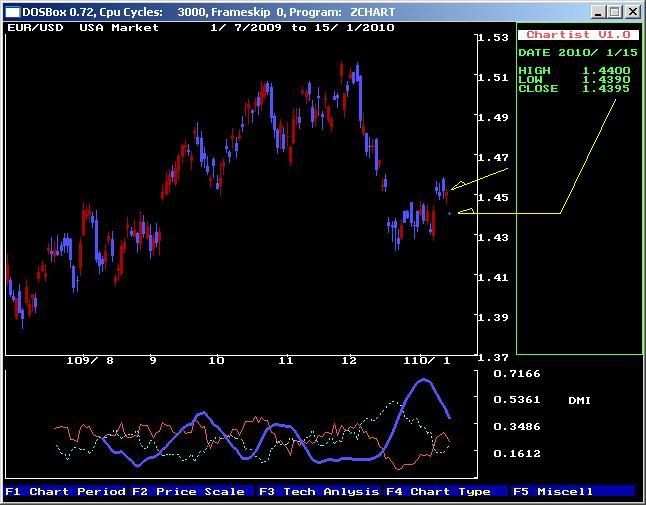The height and width of the screenshot is (505, 646).
Task: Minimize the DOSBox window
Action: pyautogui.click(x=598, y=12)
